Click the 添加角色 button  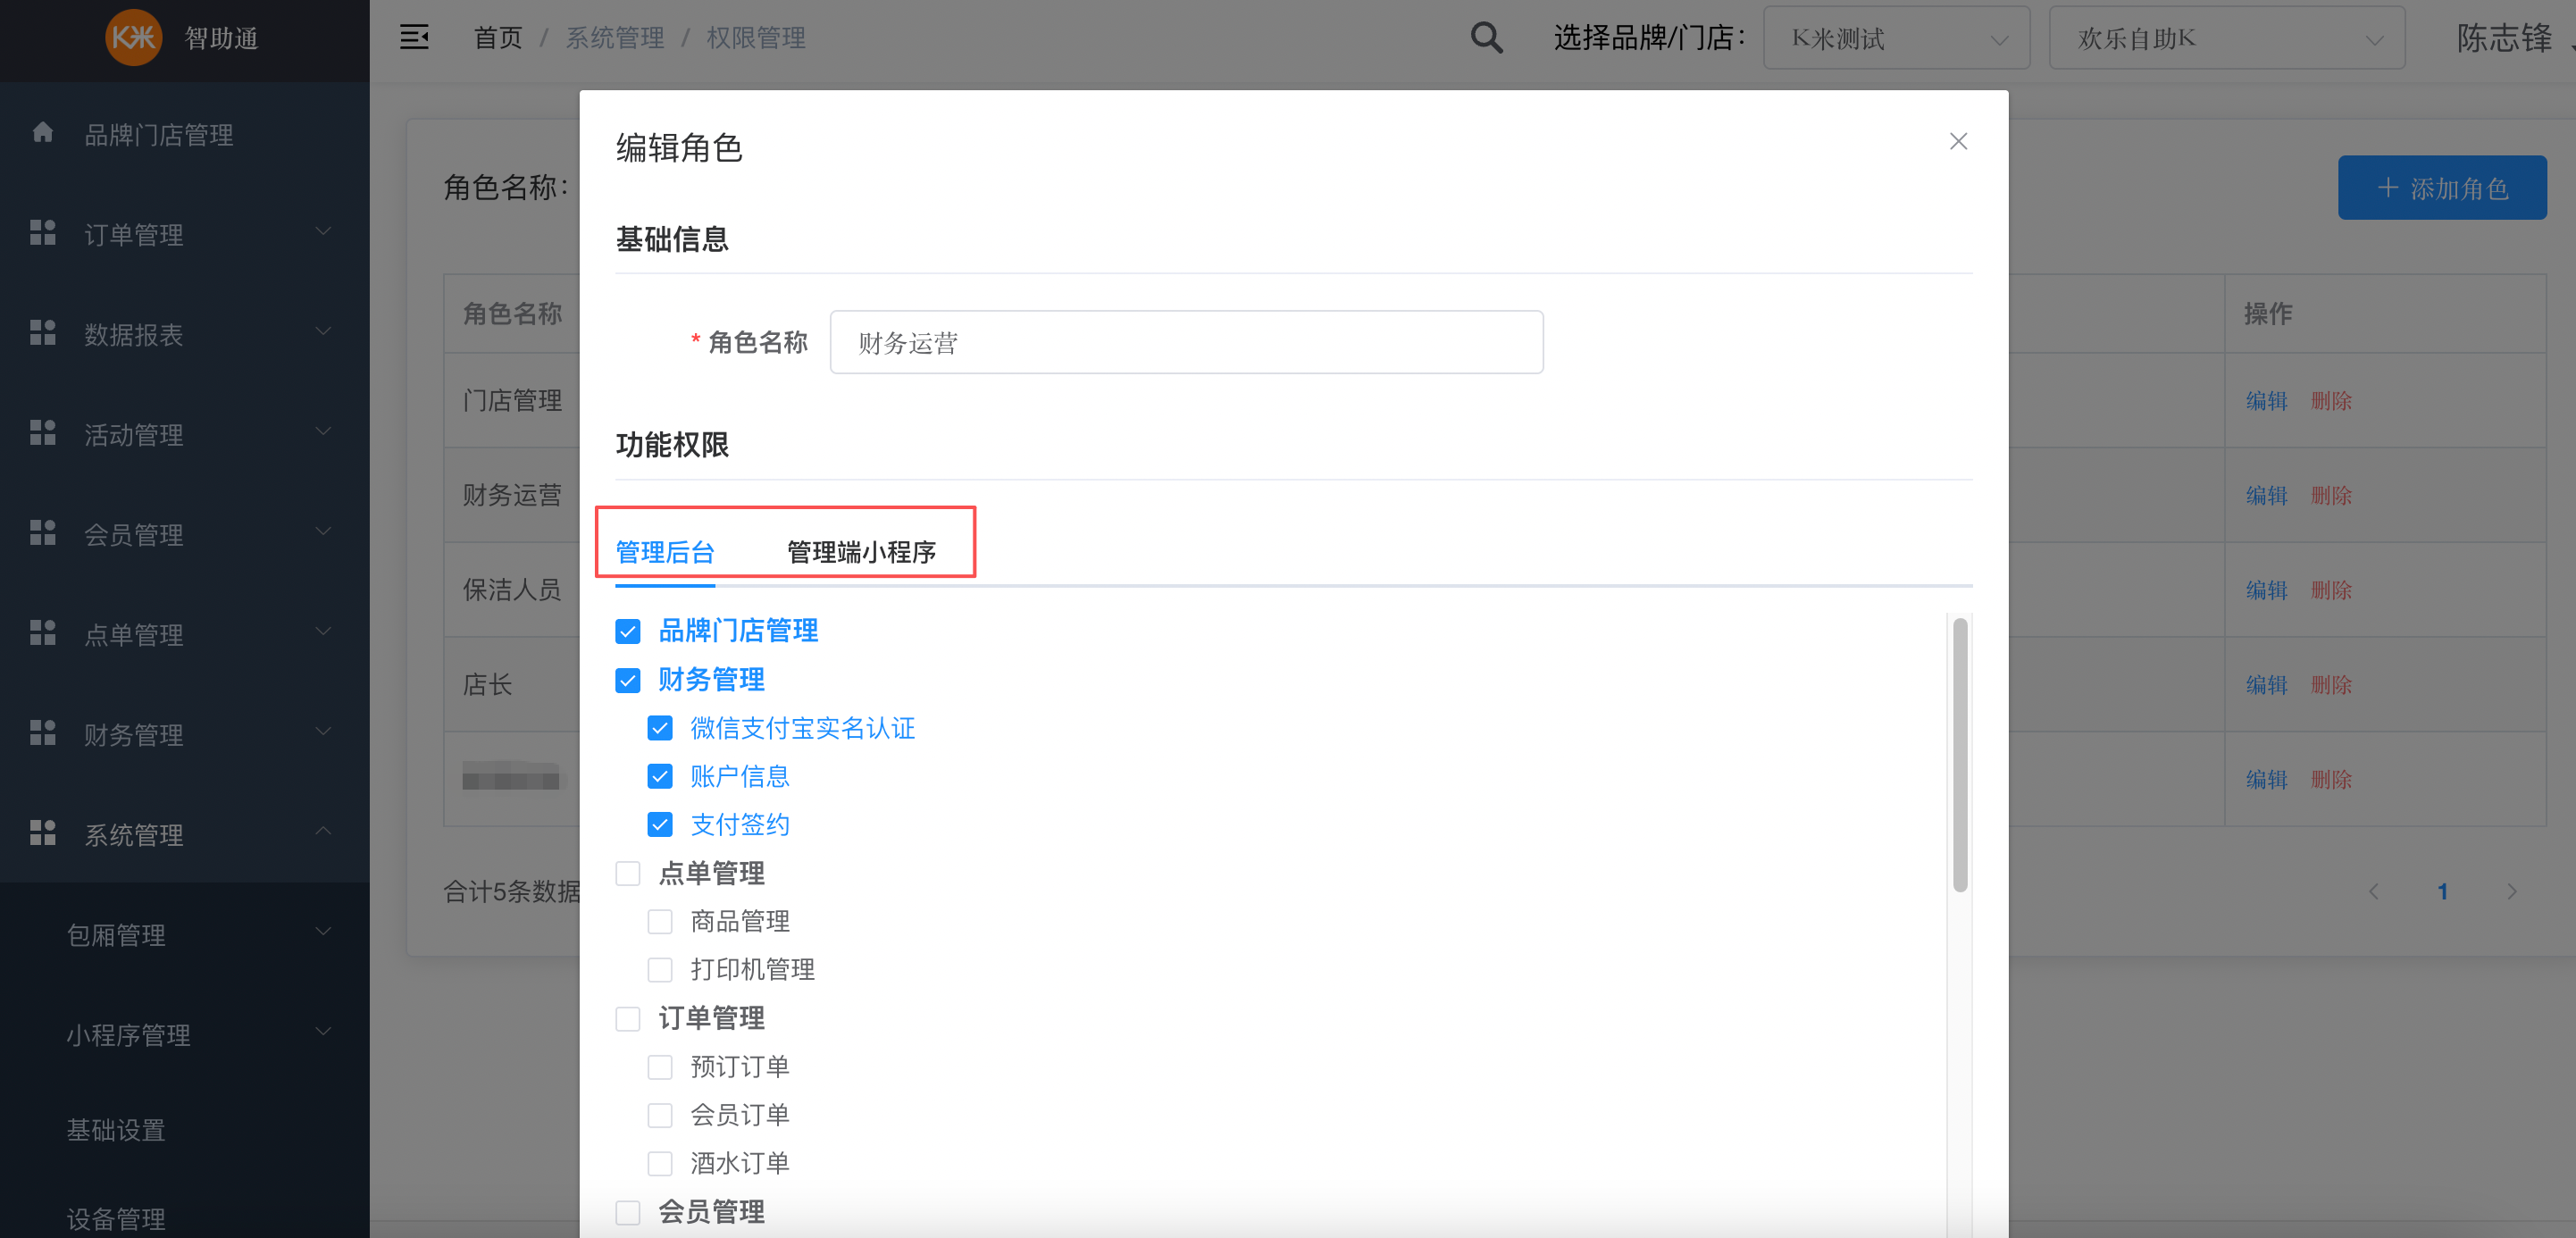[2441, 188]
